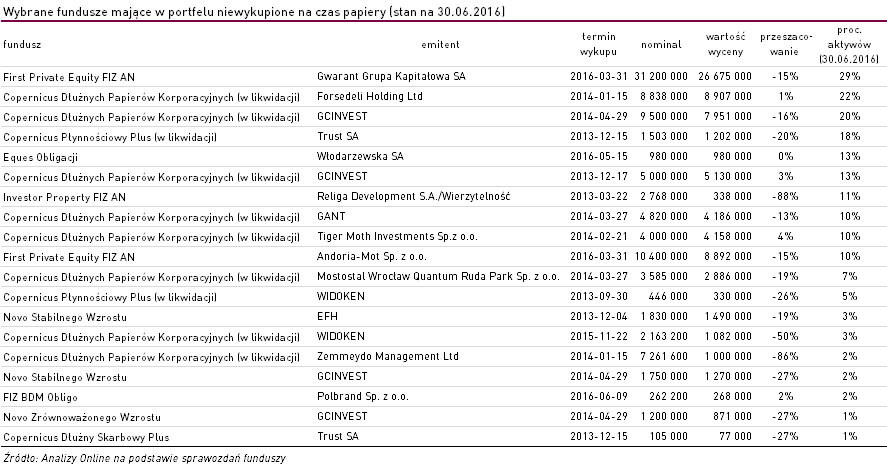Select nominal value '7 261 600'
The image size is (887, 467).
664,356
